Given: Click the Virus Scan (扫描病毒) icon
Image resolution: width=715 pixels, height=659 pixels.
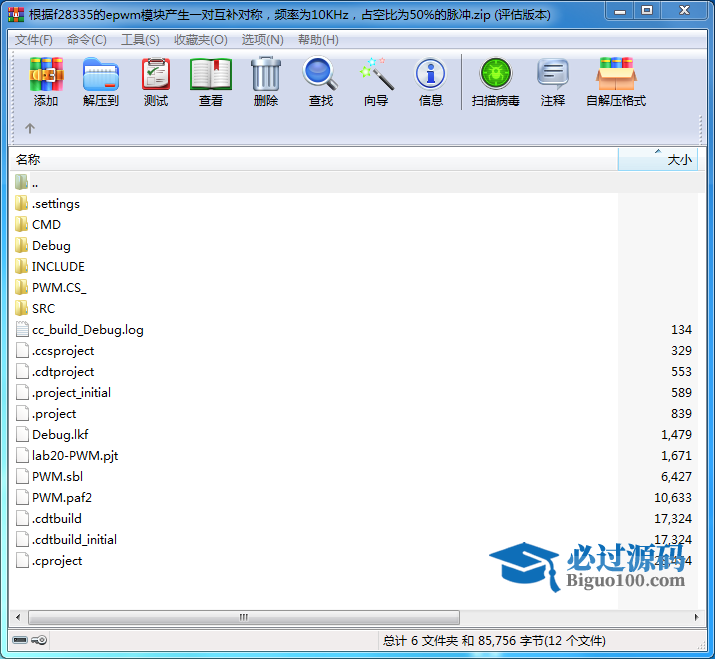Looking at the screenshot, I should click(x=495, y=82).
